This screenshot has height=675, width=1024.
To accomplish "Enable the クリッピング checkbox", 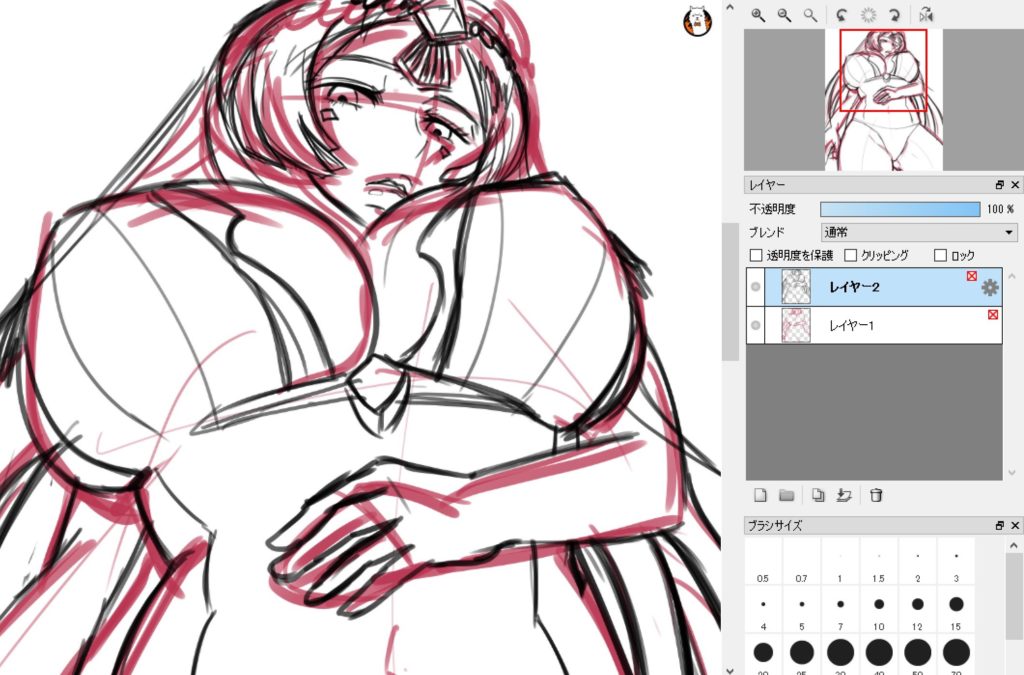I will pyautogui.click(x=852, y=255).
